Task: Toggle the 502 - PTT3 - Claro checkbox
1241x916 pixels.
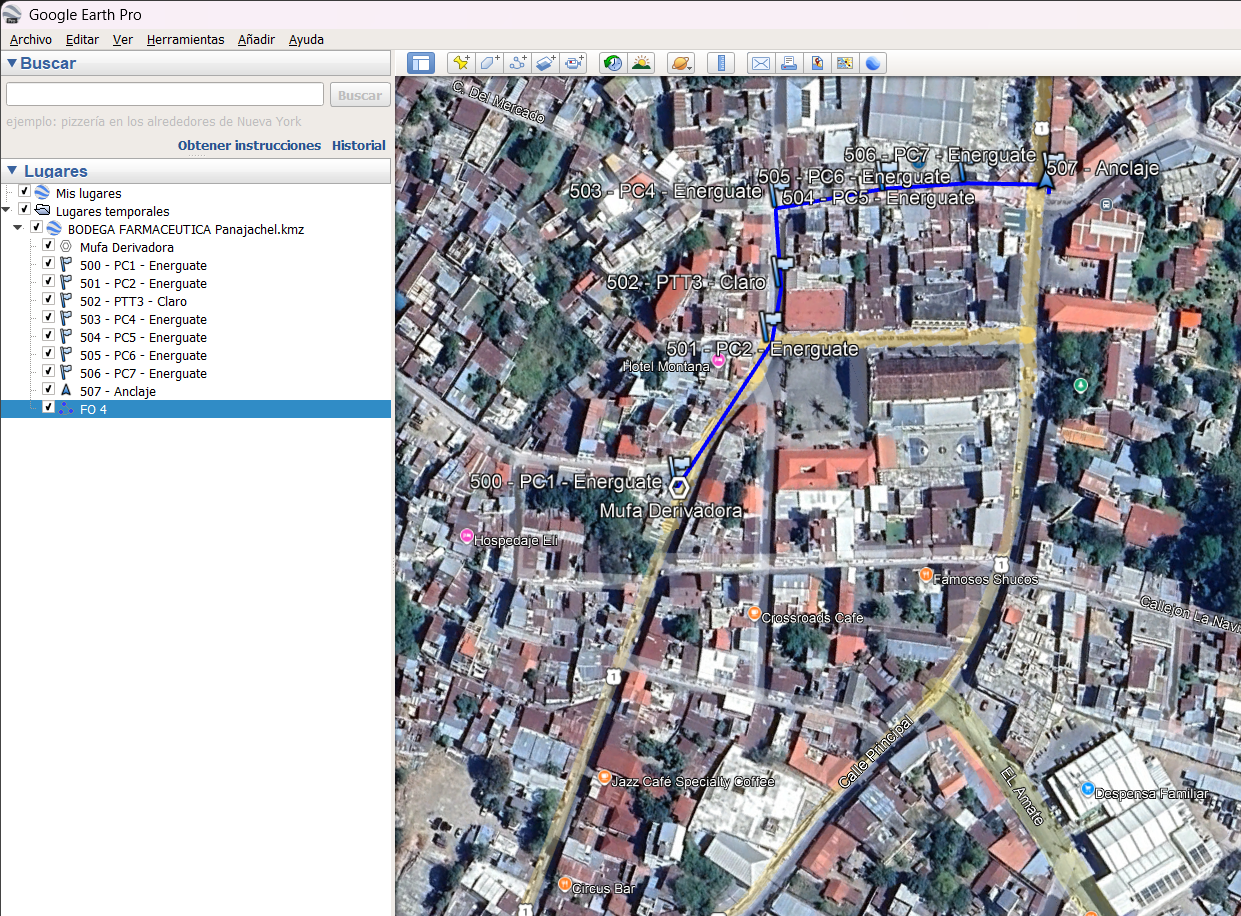Action: click(x=48, y=300)
